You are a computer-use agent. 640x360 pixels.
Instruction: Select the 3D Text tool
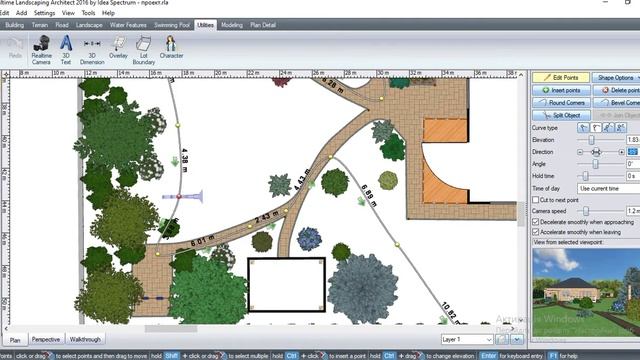click(x=66, y=50)
